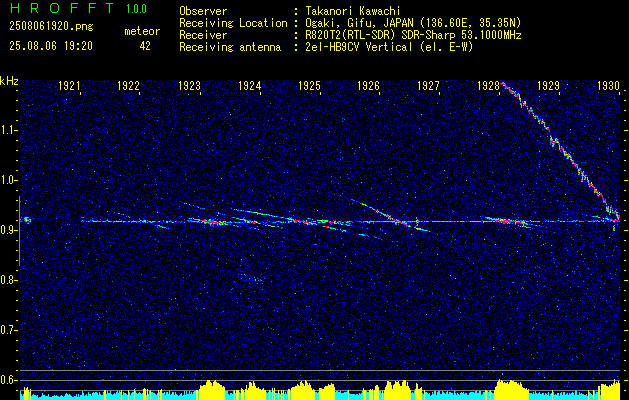Viewport: 629px width, 400px height.
Task: Click the 0.6 kHz axis label
Action: 7,380
